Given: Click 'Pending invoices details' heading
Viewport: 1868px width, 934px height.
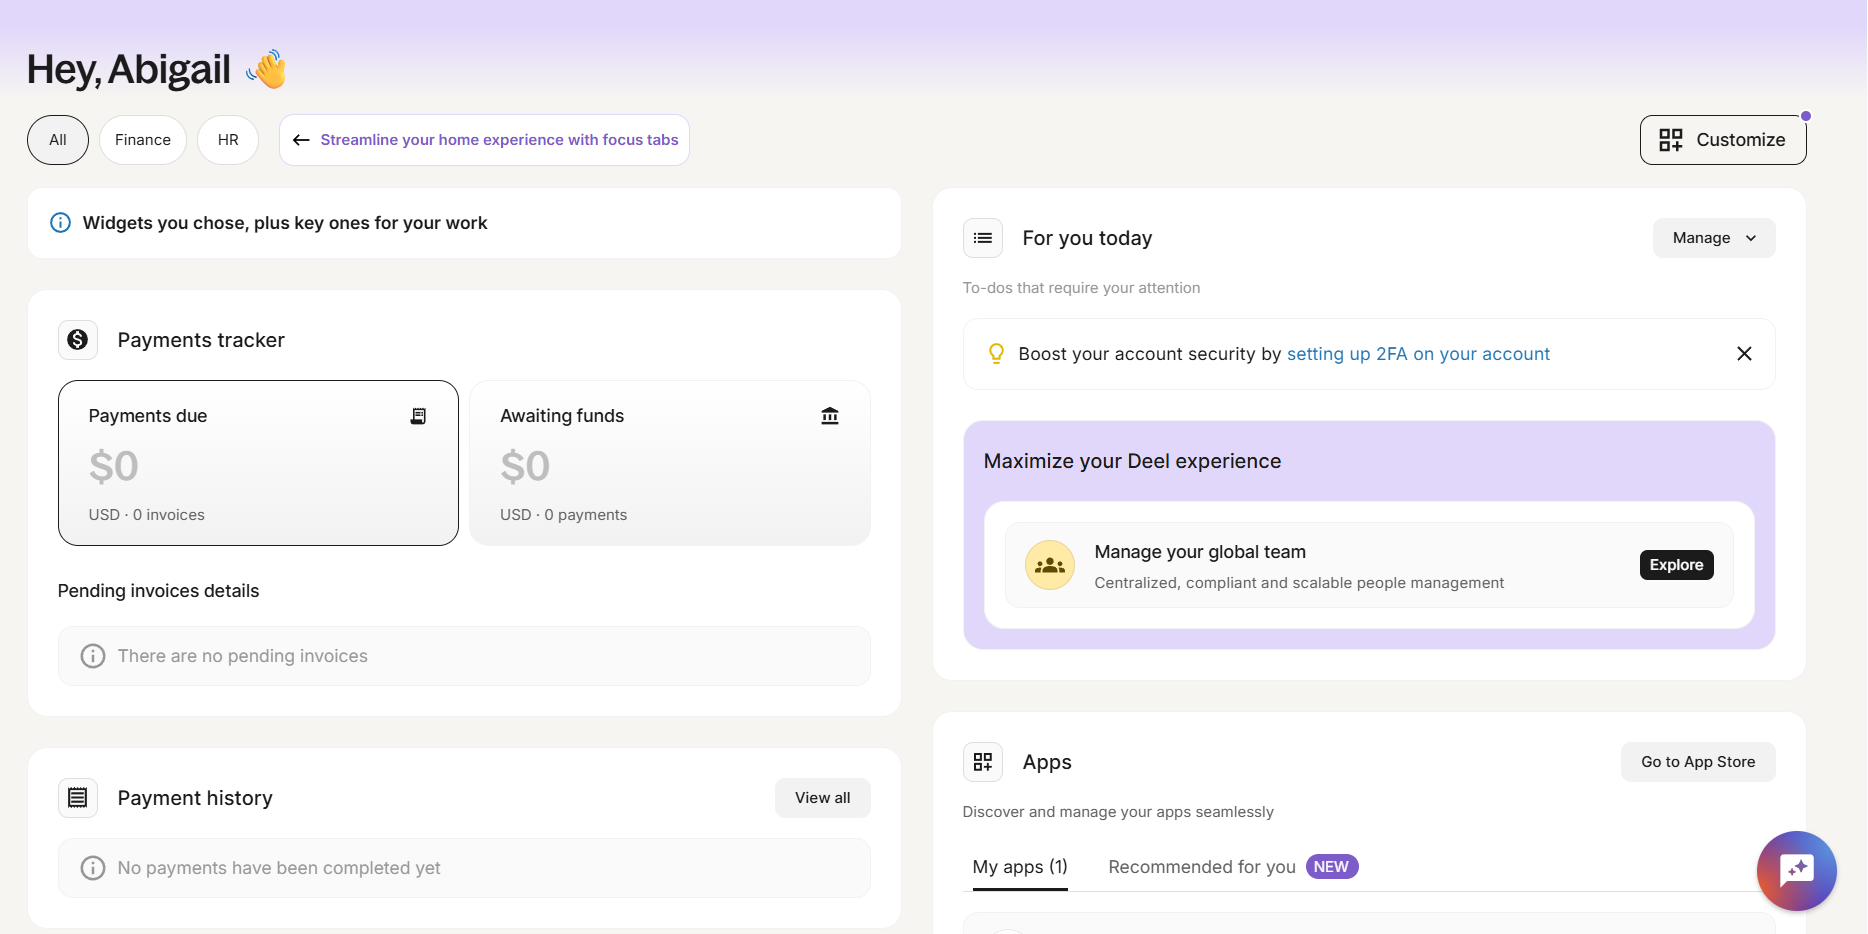Looking at the screenshot, I should pos(158,591).
